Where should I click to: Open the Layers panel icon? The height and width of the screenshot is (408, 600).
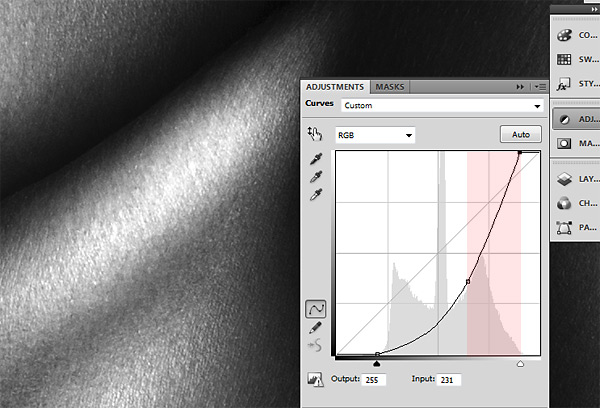[x=564, y=179]
